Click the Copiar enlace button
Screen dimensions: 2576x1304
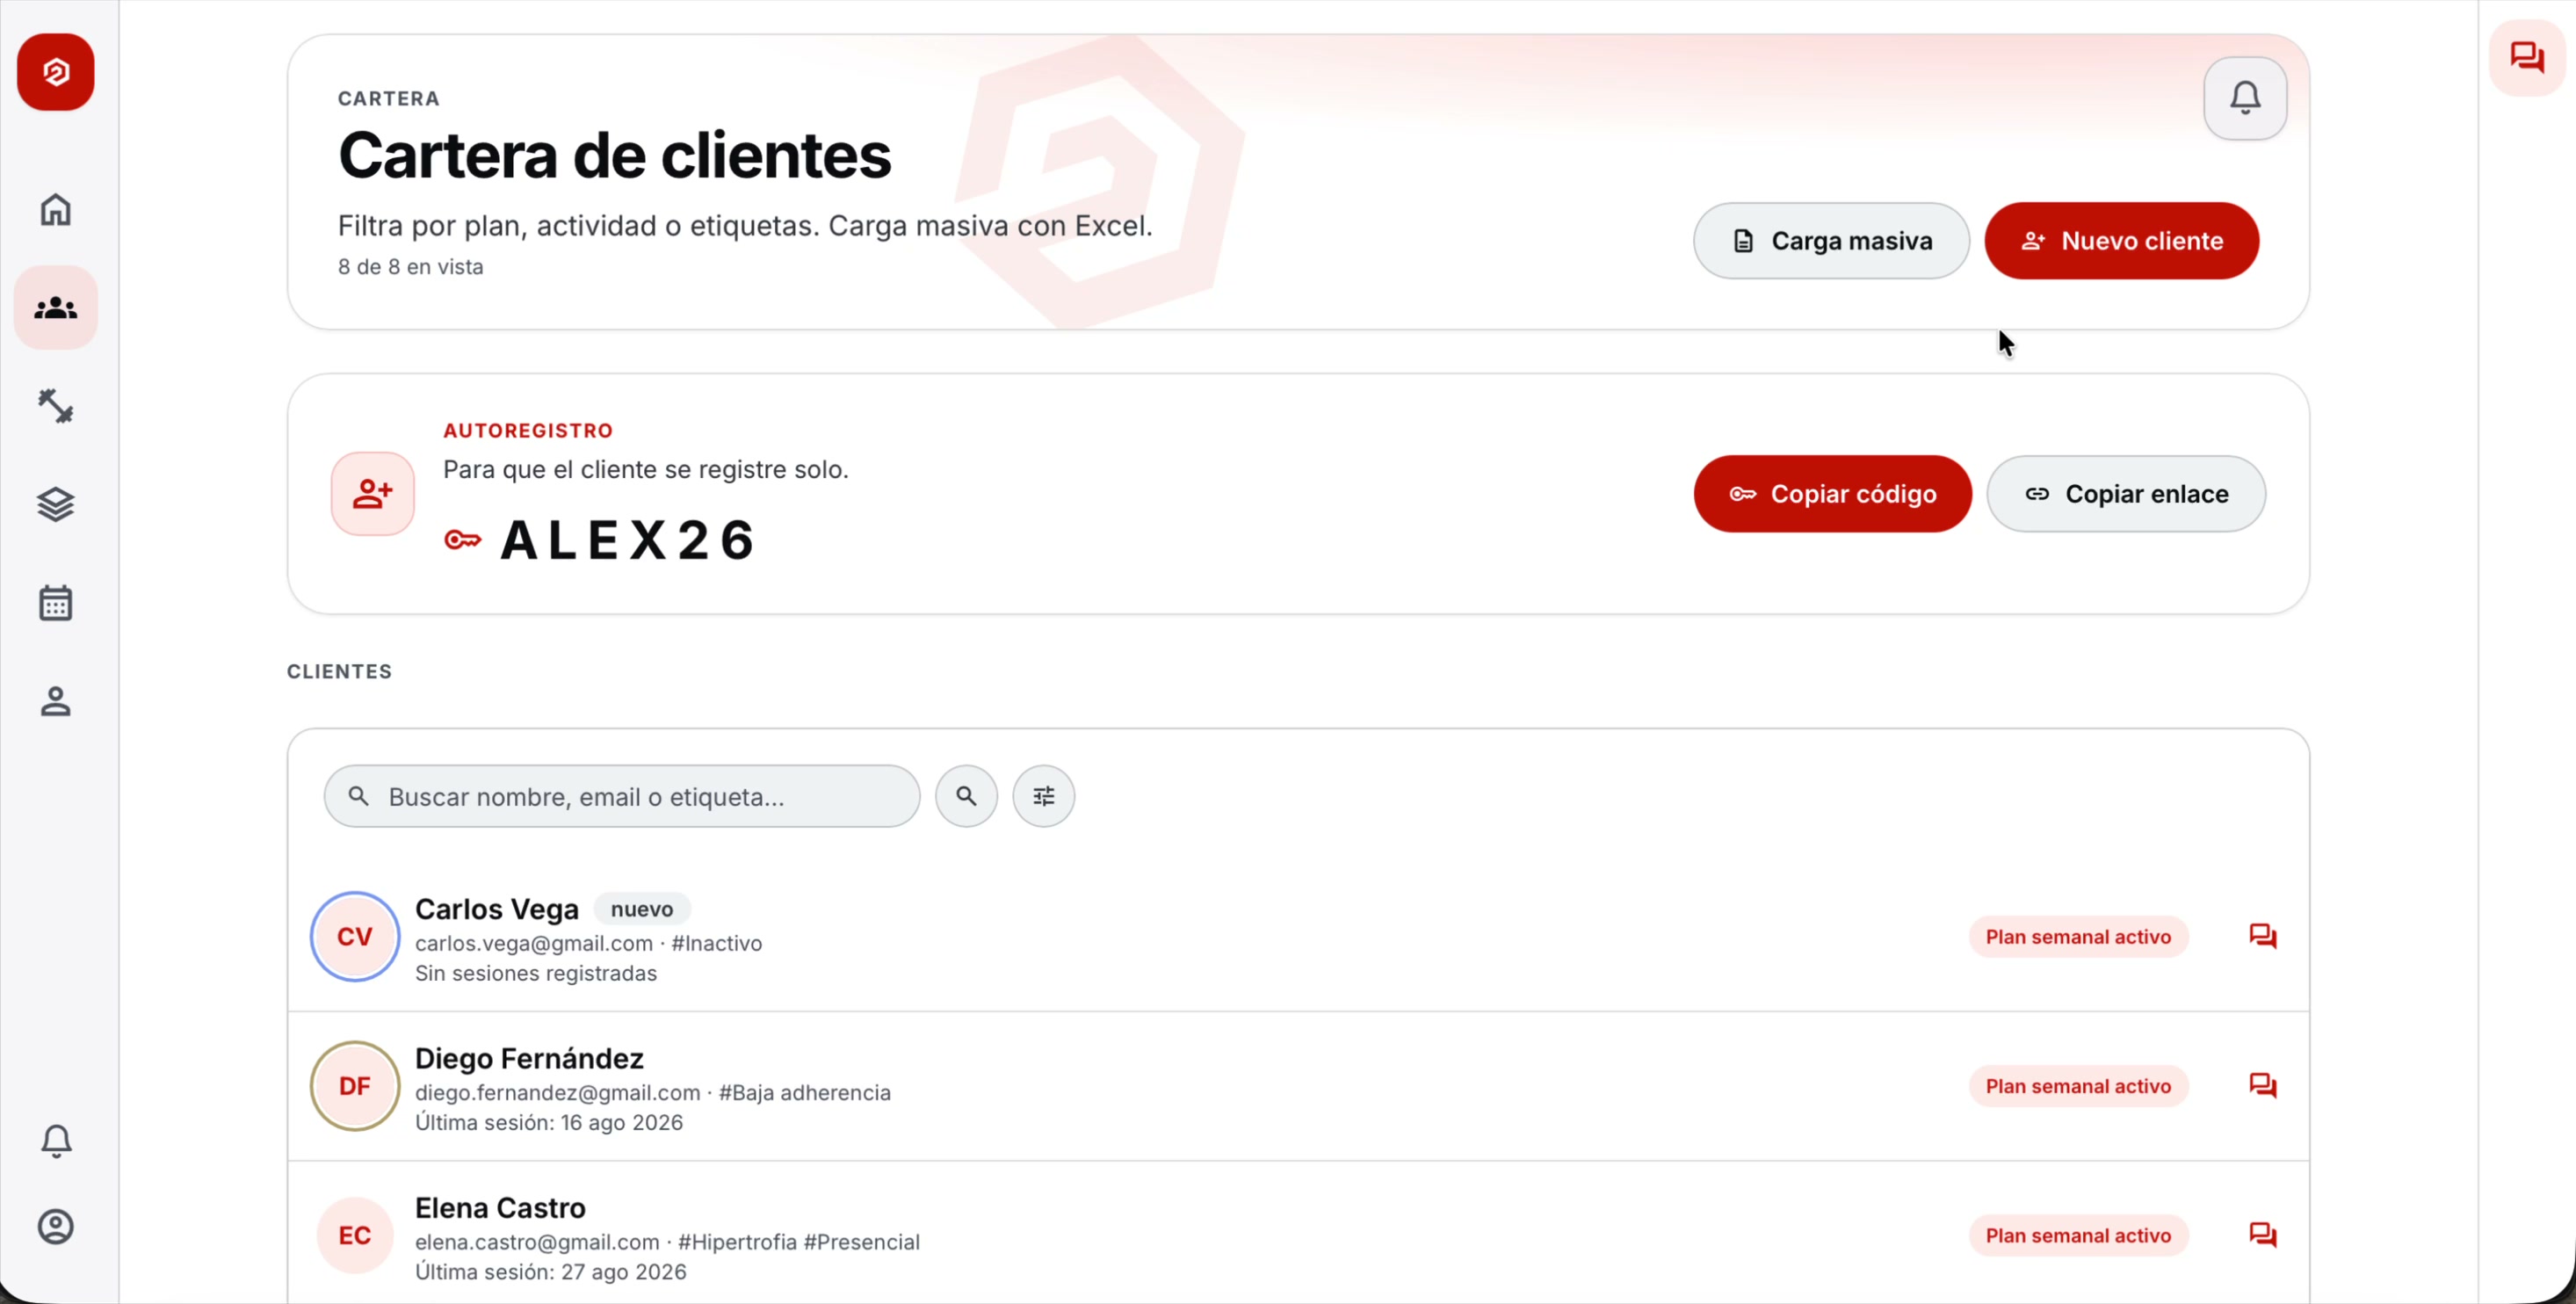(2126, 494)
